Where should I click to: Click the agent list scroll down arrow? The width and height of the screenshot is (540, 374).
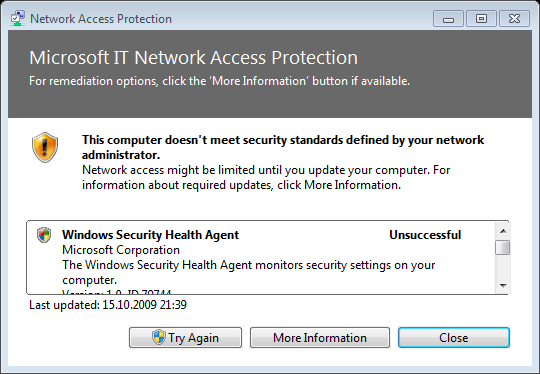click(x=503, y=285)
